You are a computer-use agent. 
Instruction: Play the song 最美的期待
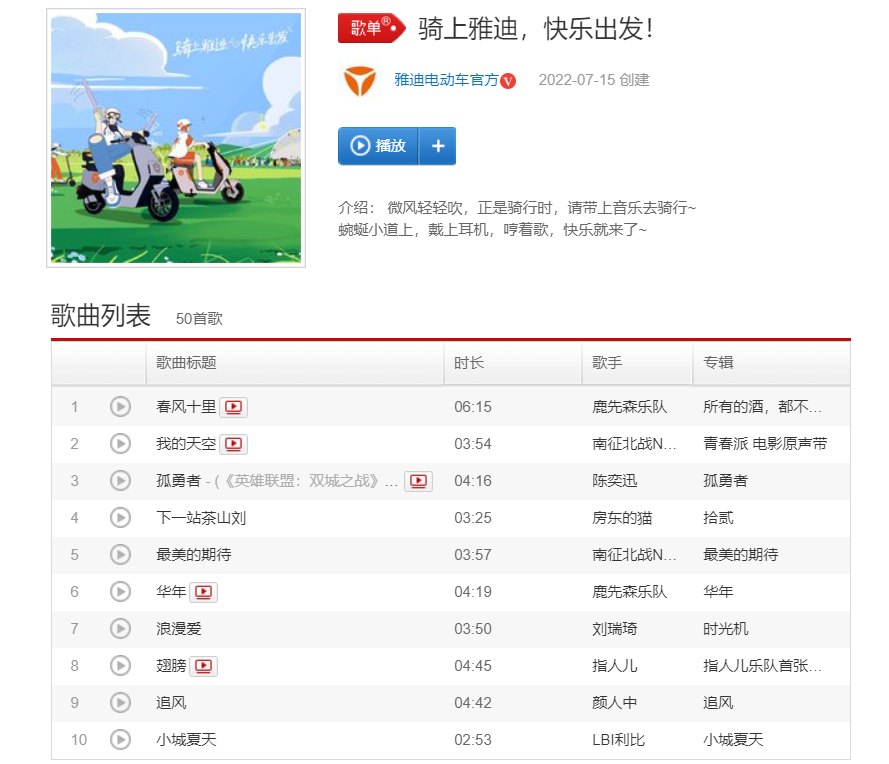click(120, 554)
